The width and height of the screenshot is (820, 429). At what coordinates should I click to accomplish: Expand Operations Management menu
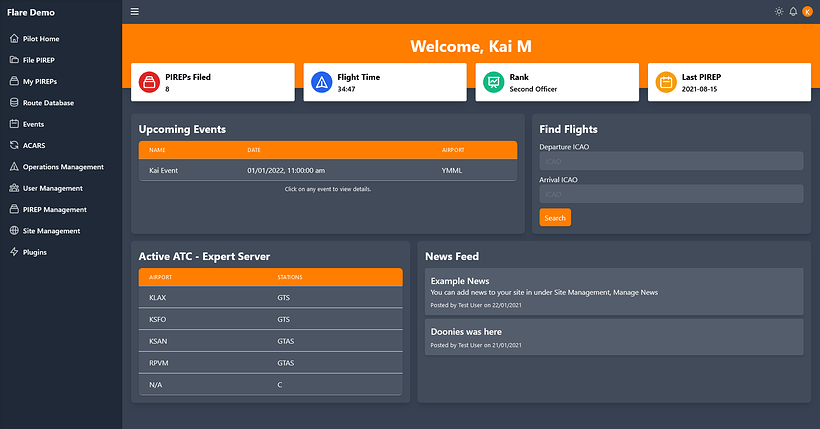click(63, 167)
